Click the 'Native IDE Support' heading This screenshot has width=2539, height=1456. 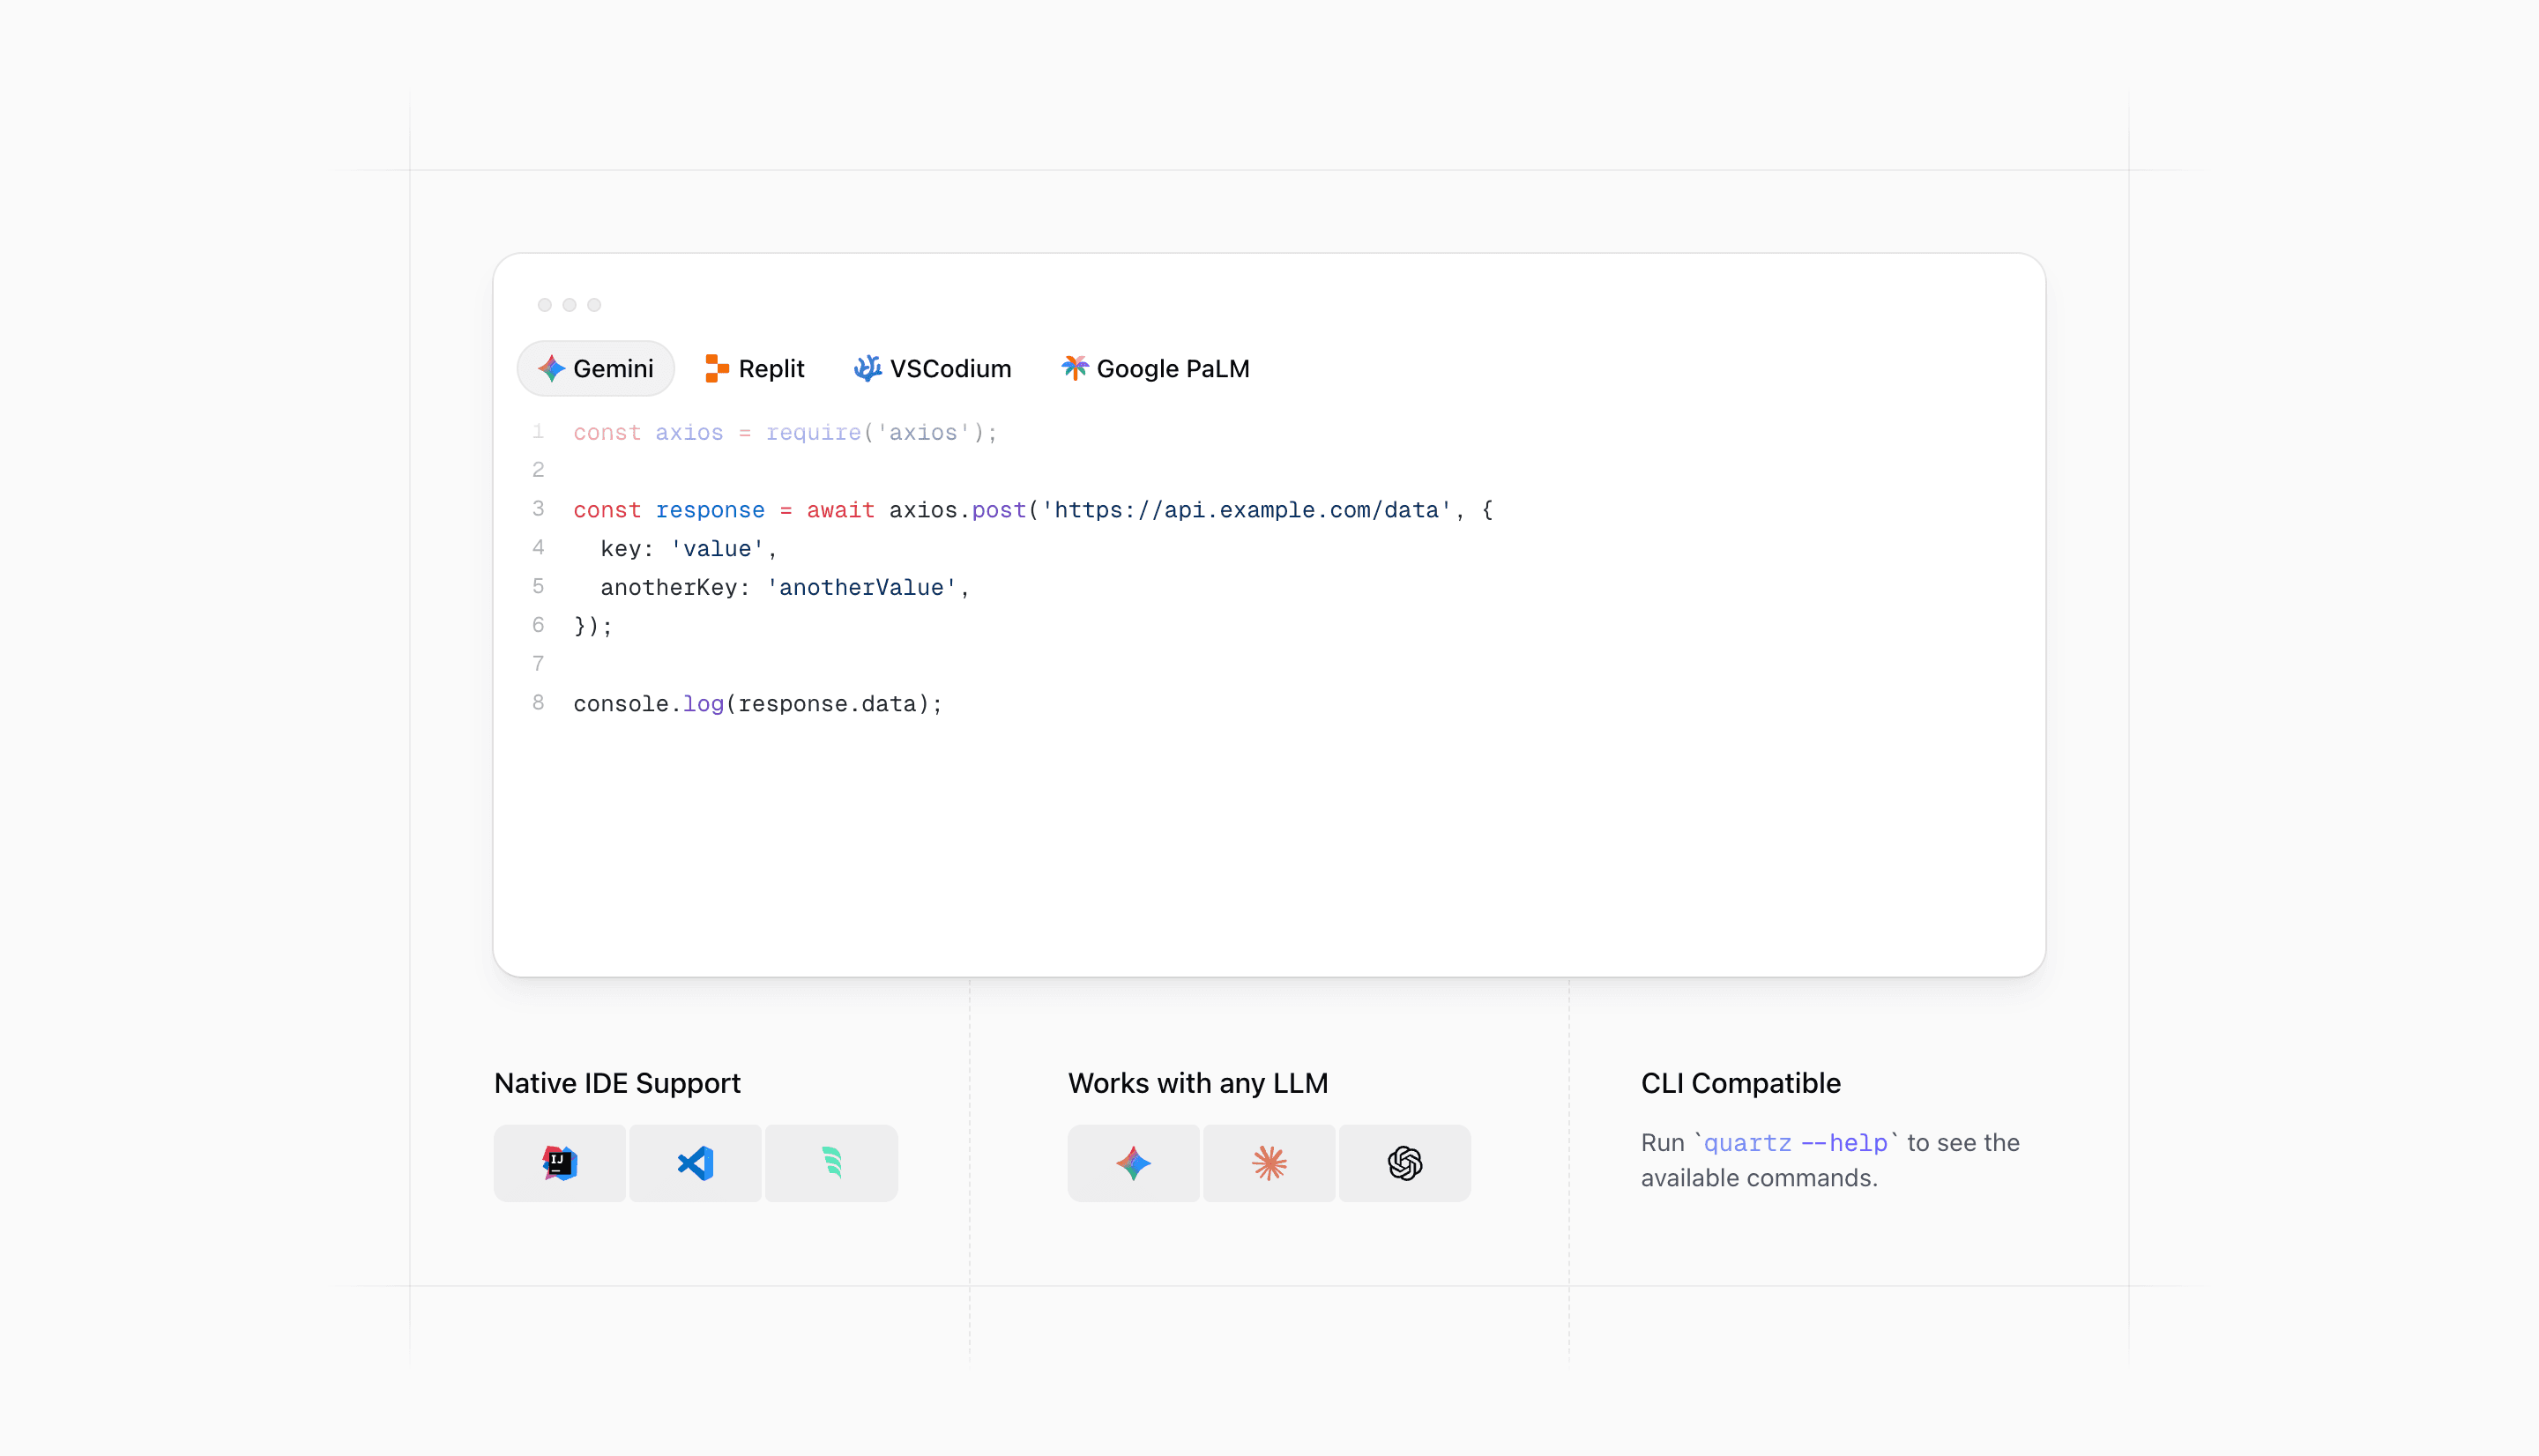(x=617, y=1083)
